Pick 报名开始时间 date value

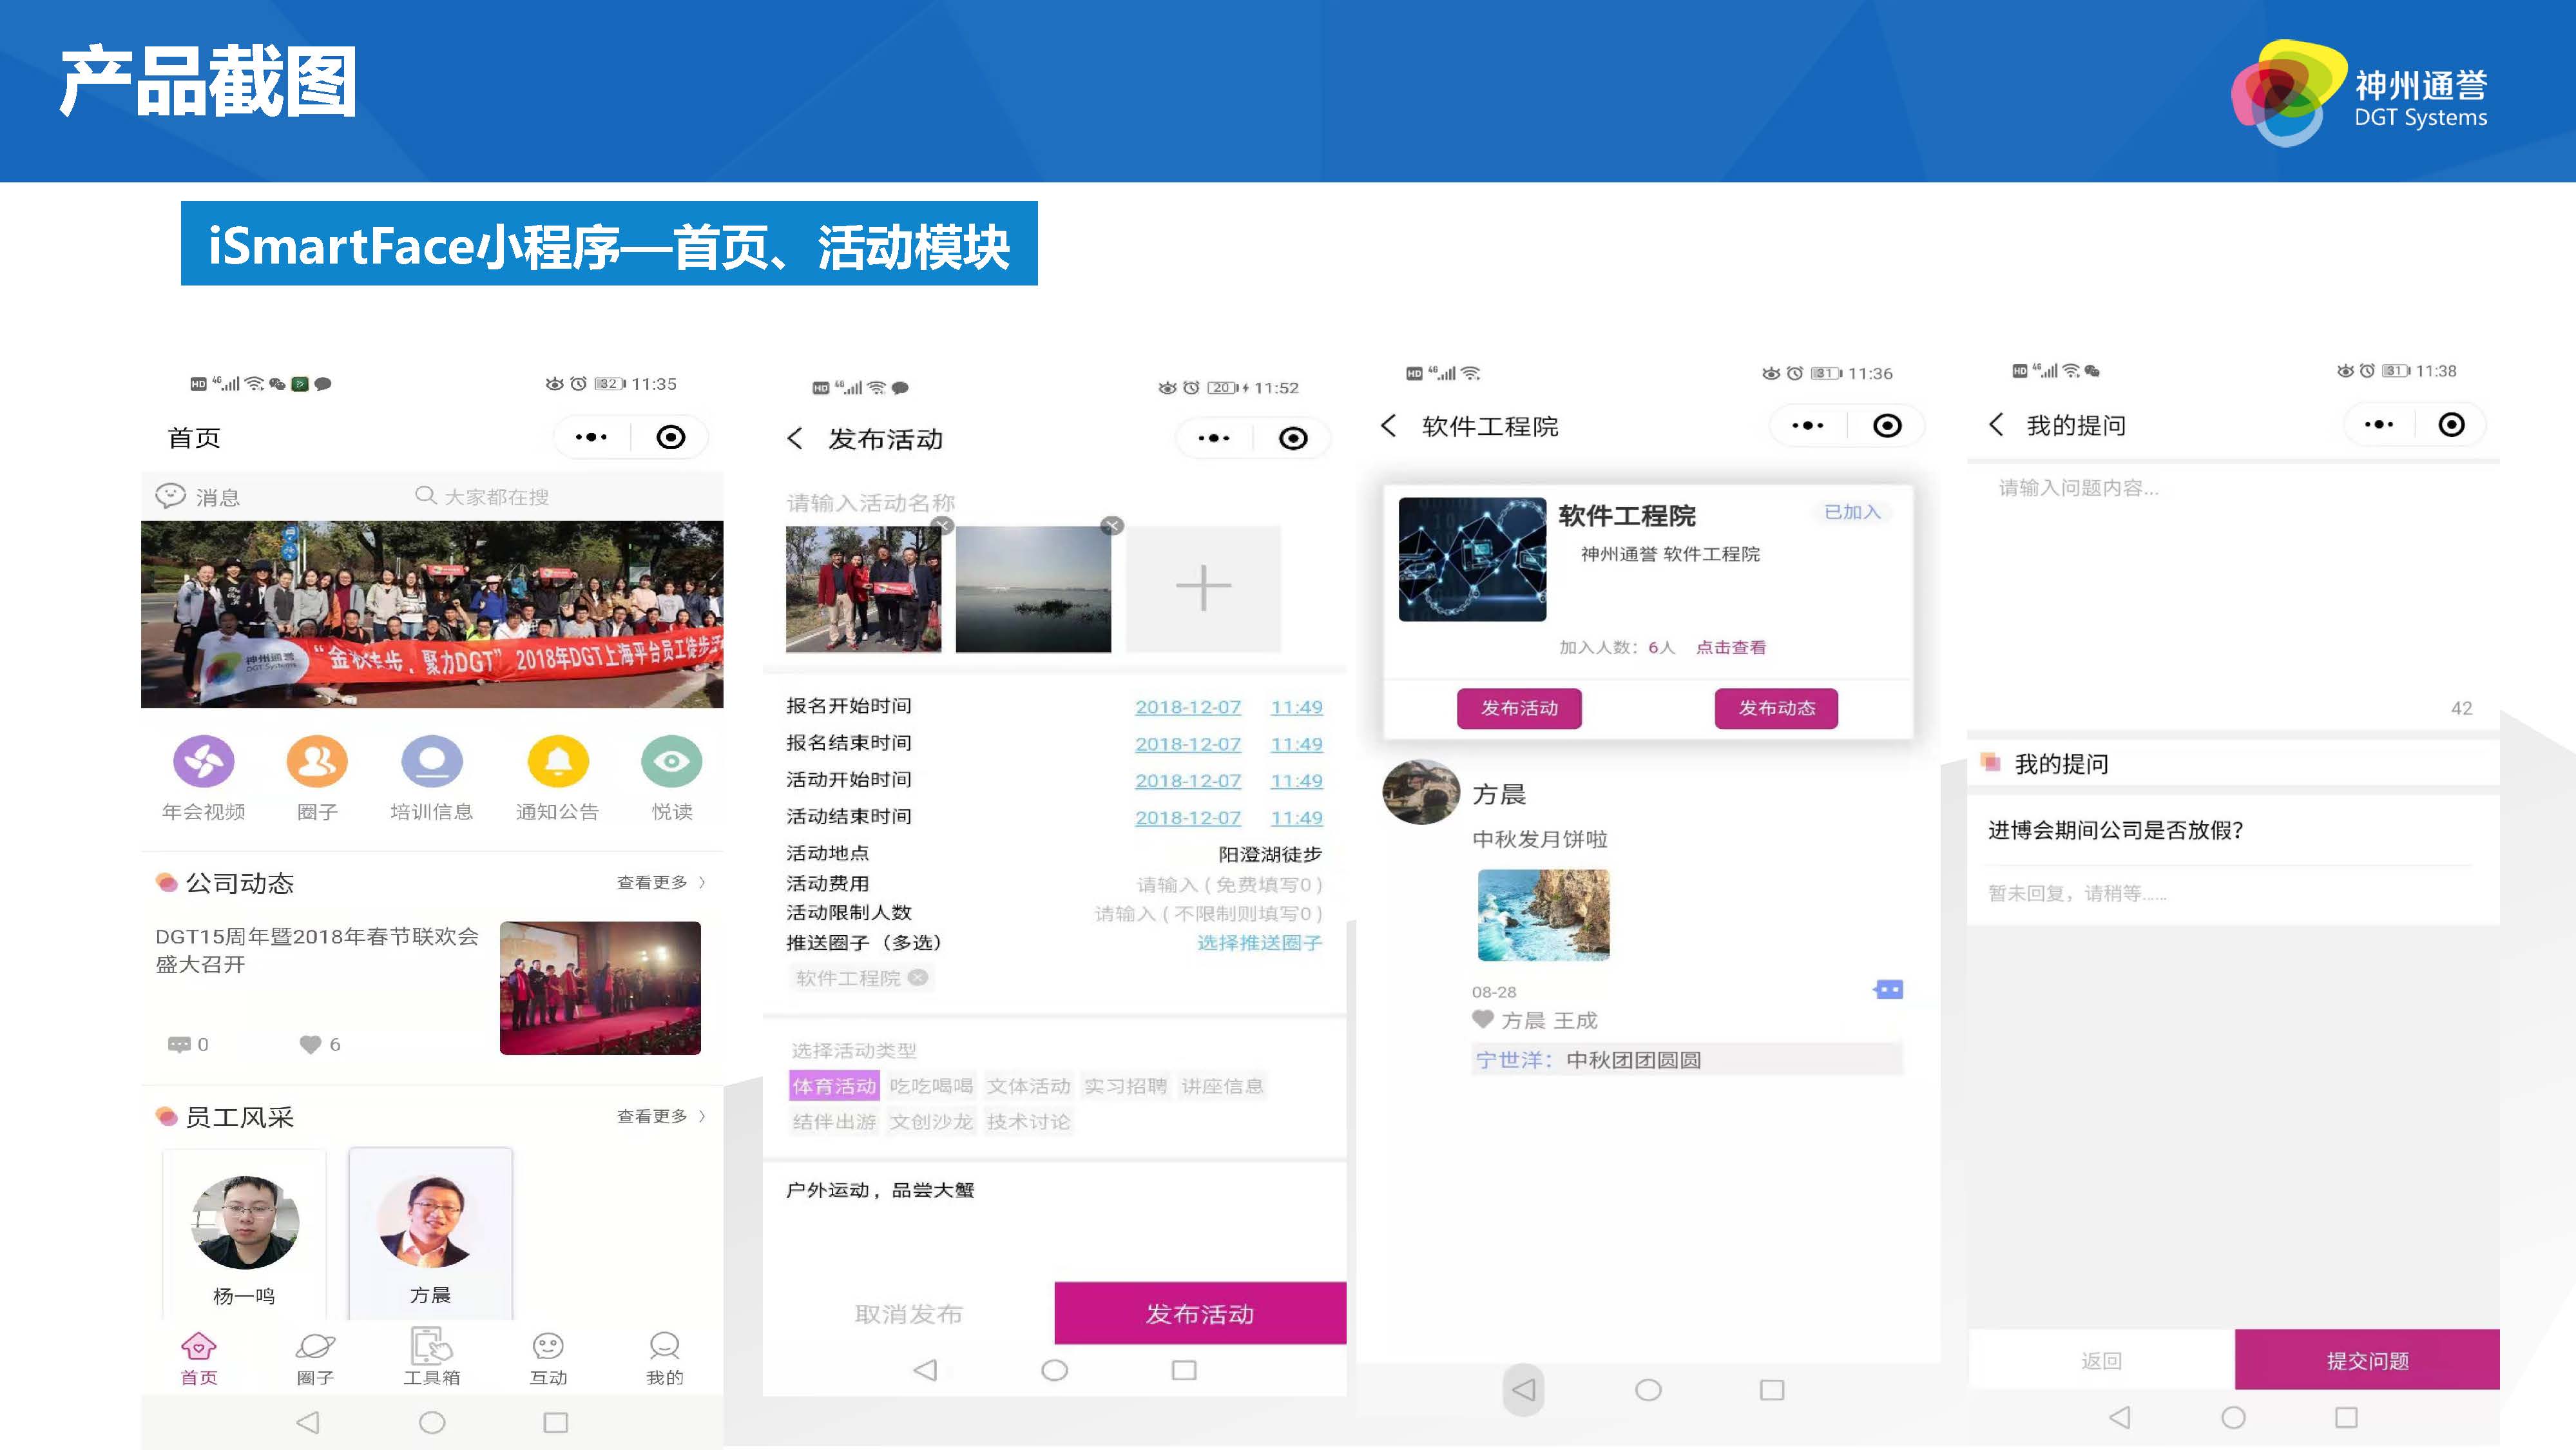pyautogui.click(x=1188, y=707)
